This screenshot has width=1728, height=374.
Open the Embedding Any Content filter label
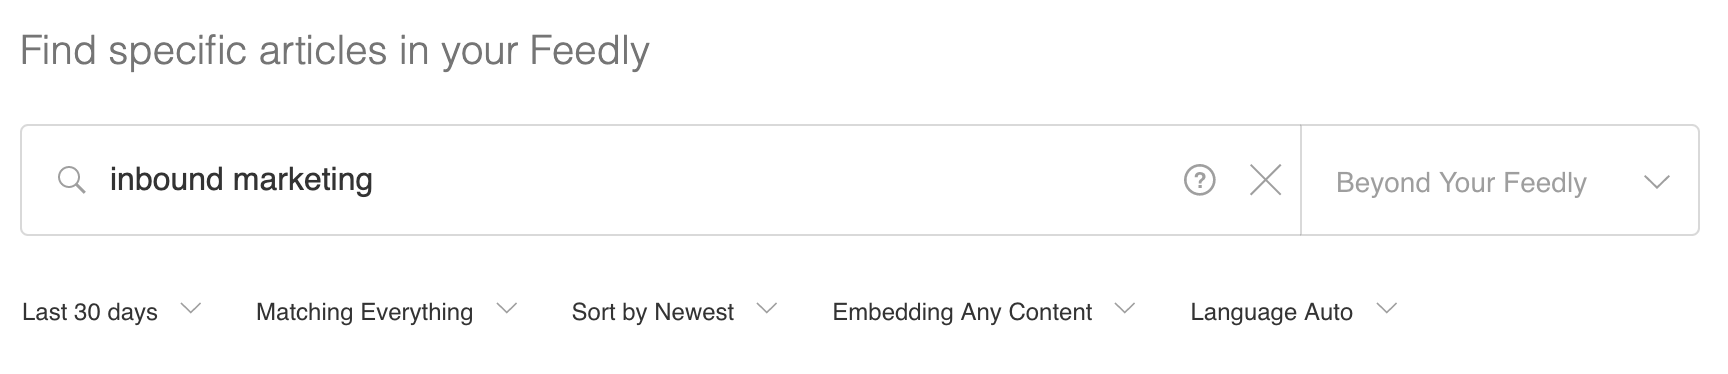point(962,312)
